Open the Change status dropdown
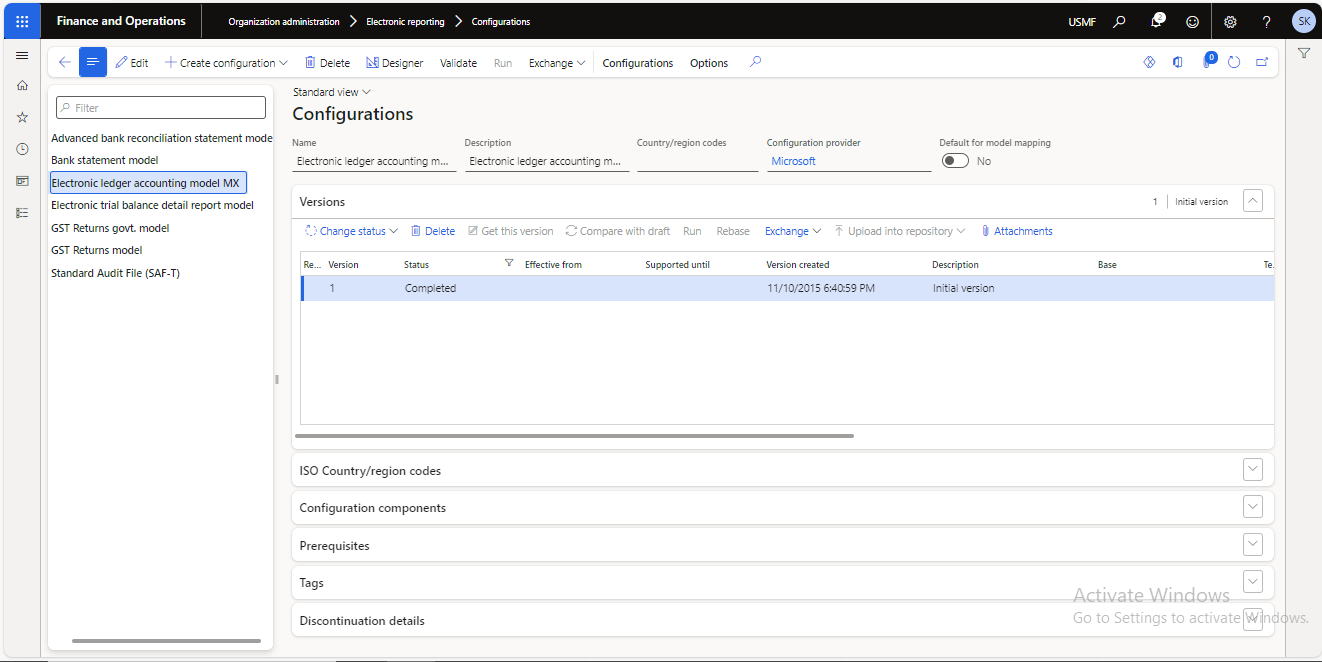The height and width of the screenshot is (662, 1322). pyautogui.click(x=351, y=231)
